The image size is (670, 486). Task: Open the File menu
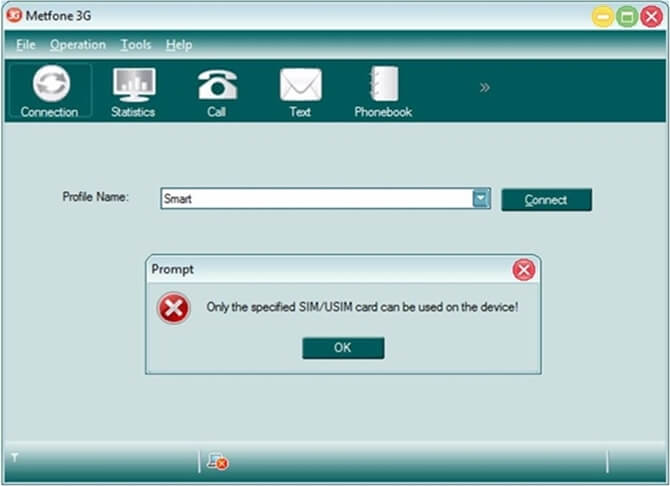(26, 44)
